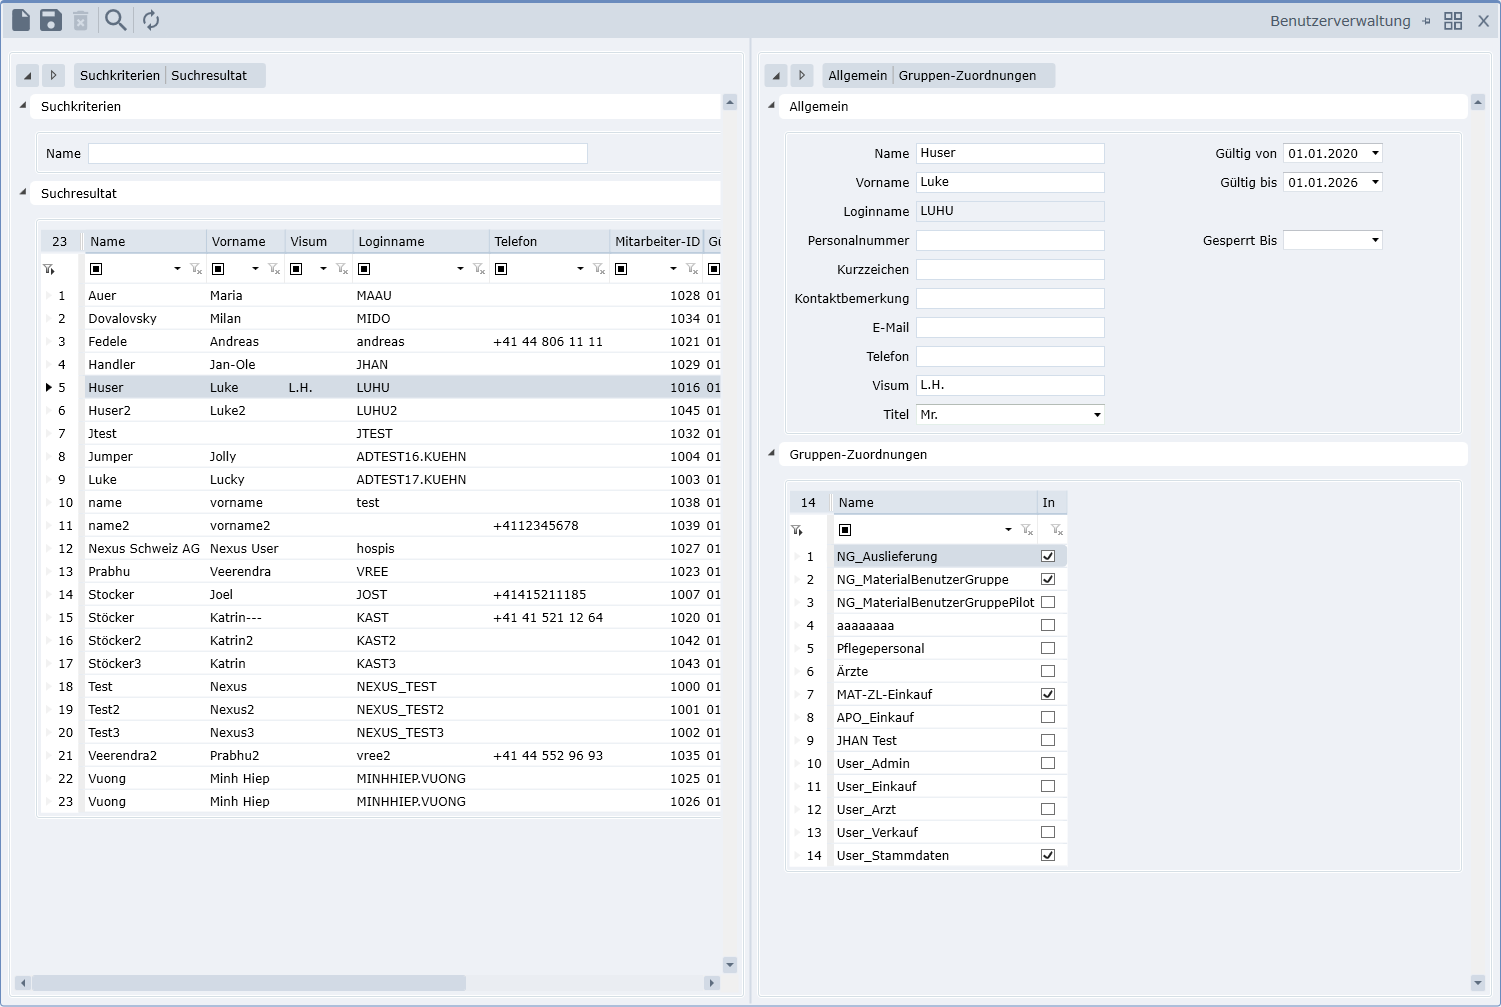
Task: Click the delete trash icon
Action: [x=81, y=21]
